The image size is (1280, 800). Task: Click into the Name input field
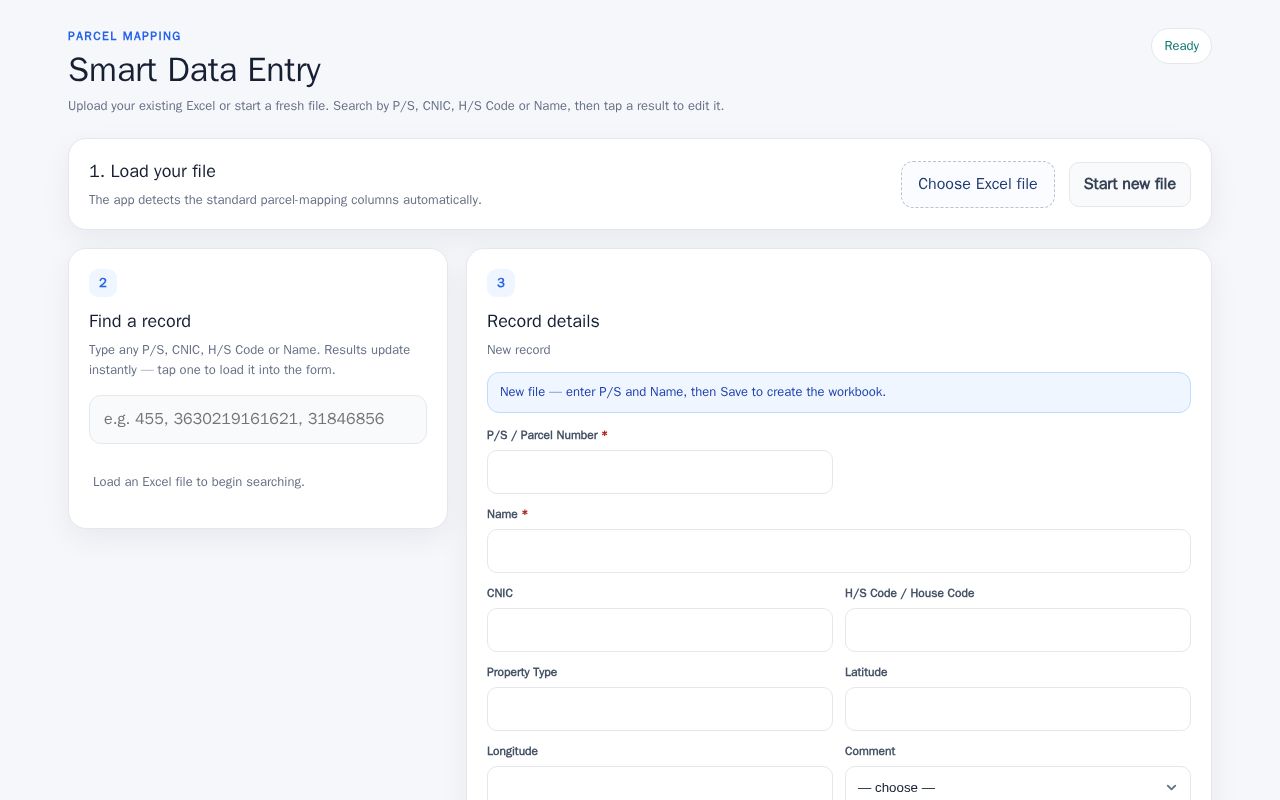pos(839,551)
